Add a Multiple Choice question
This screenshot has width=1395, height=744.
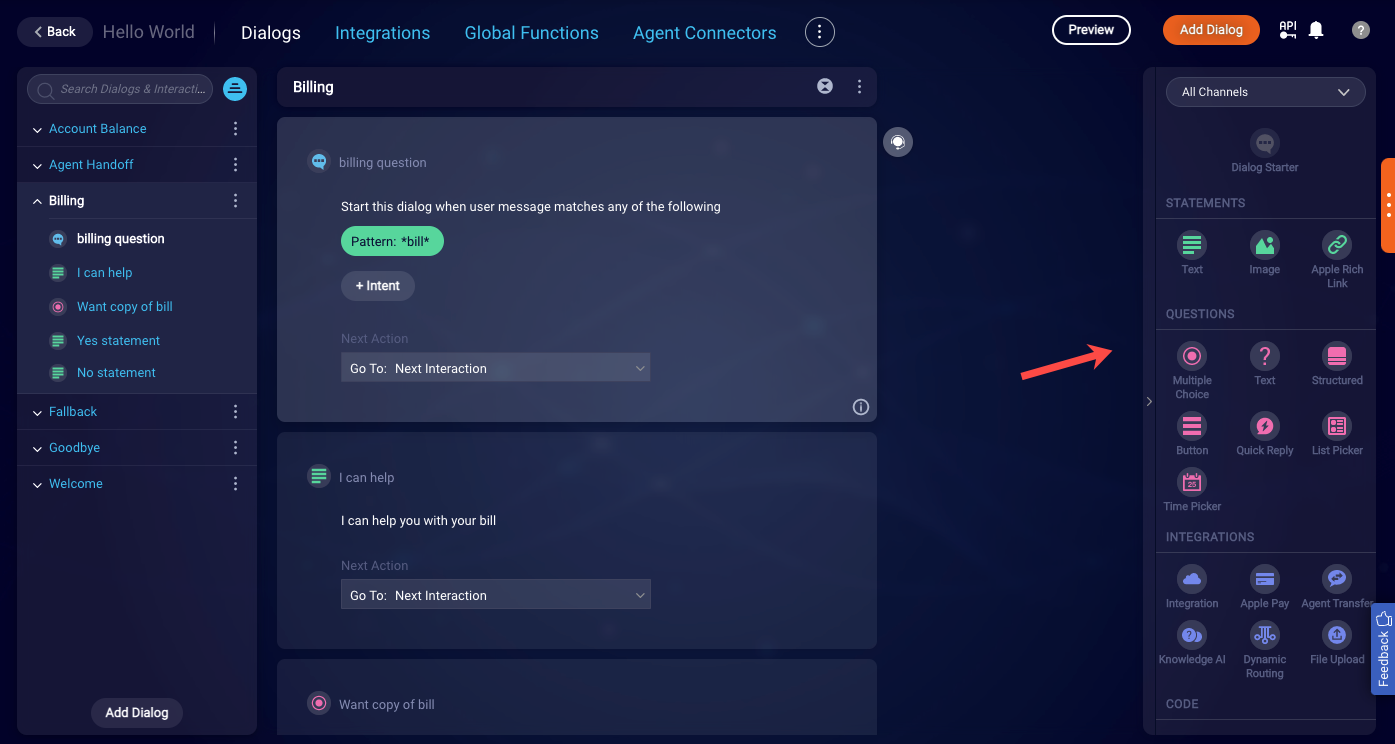click(1192, 356)
